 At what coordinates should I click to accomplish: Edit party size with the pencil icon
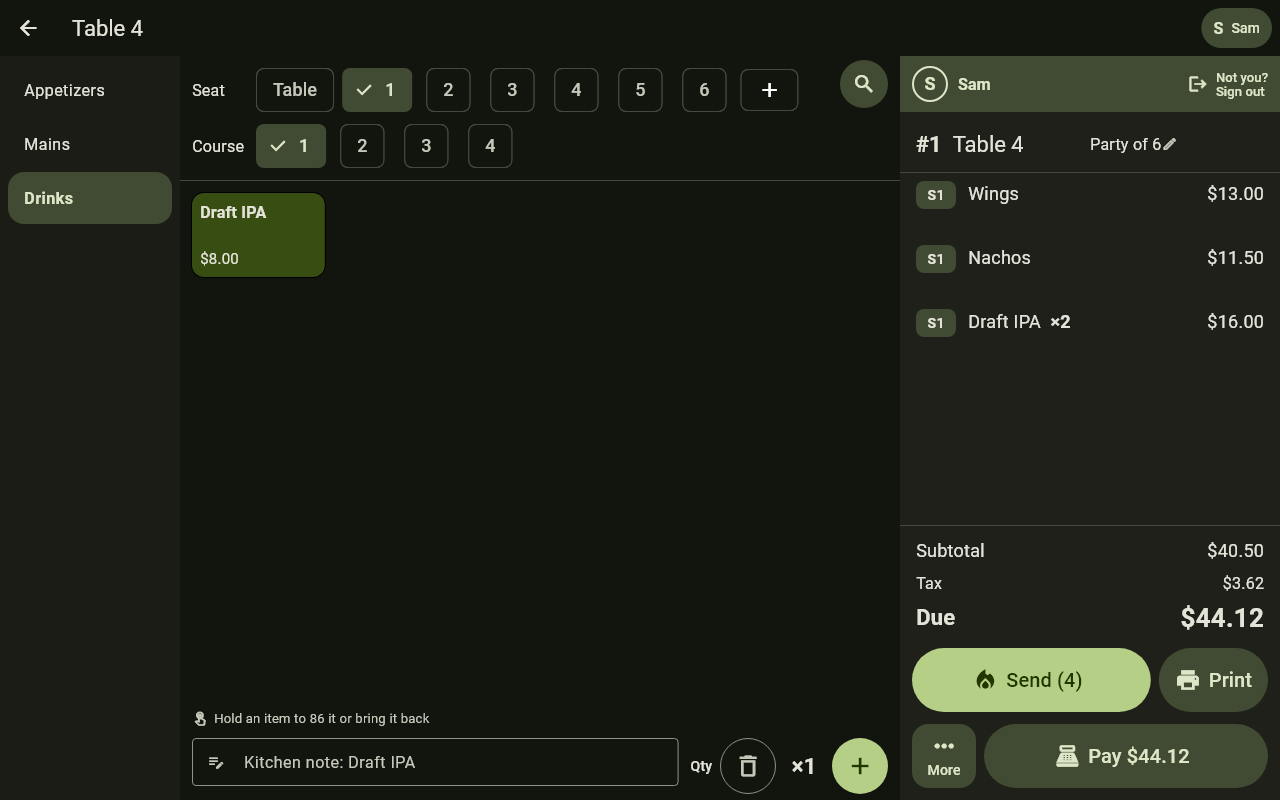pos(1169,144)
